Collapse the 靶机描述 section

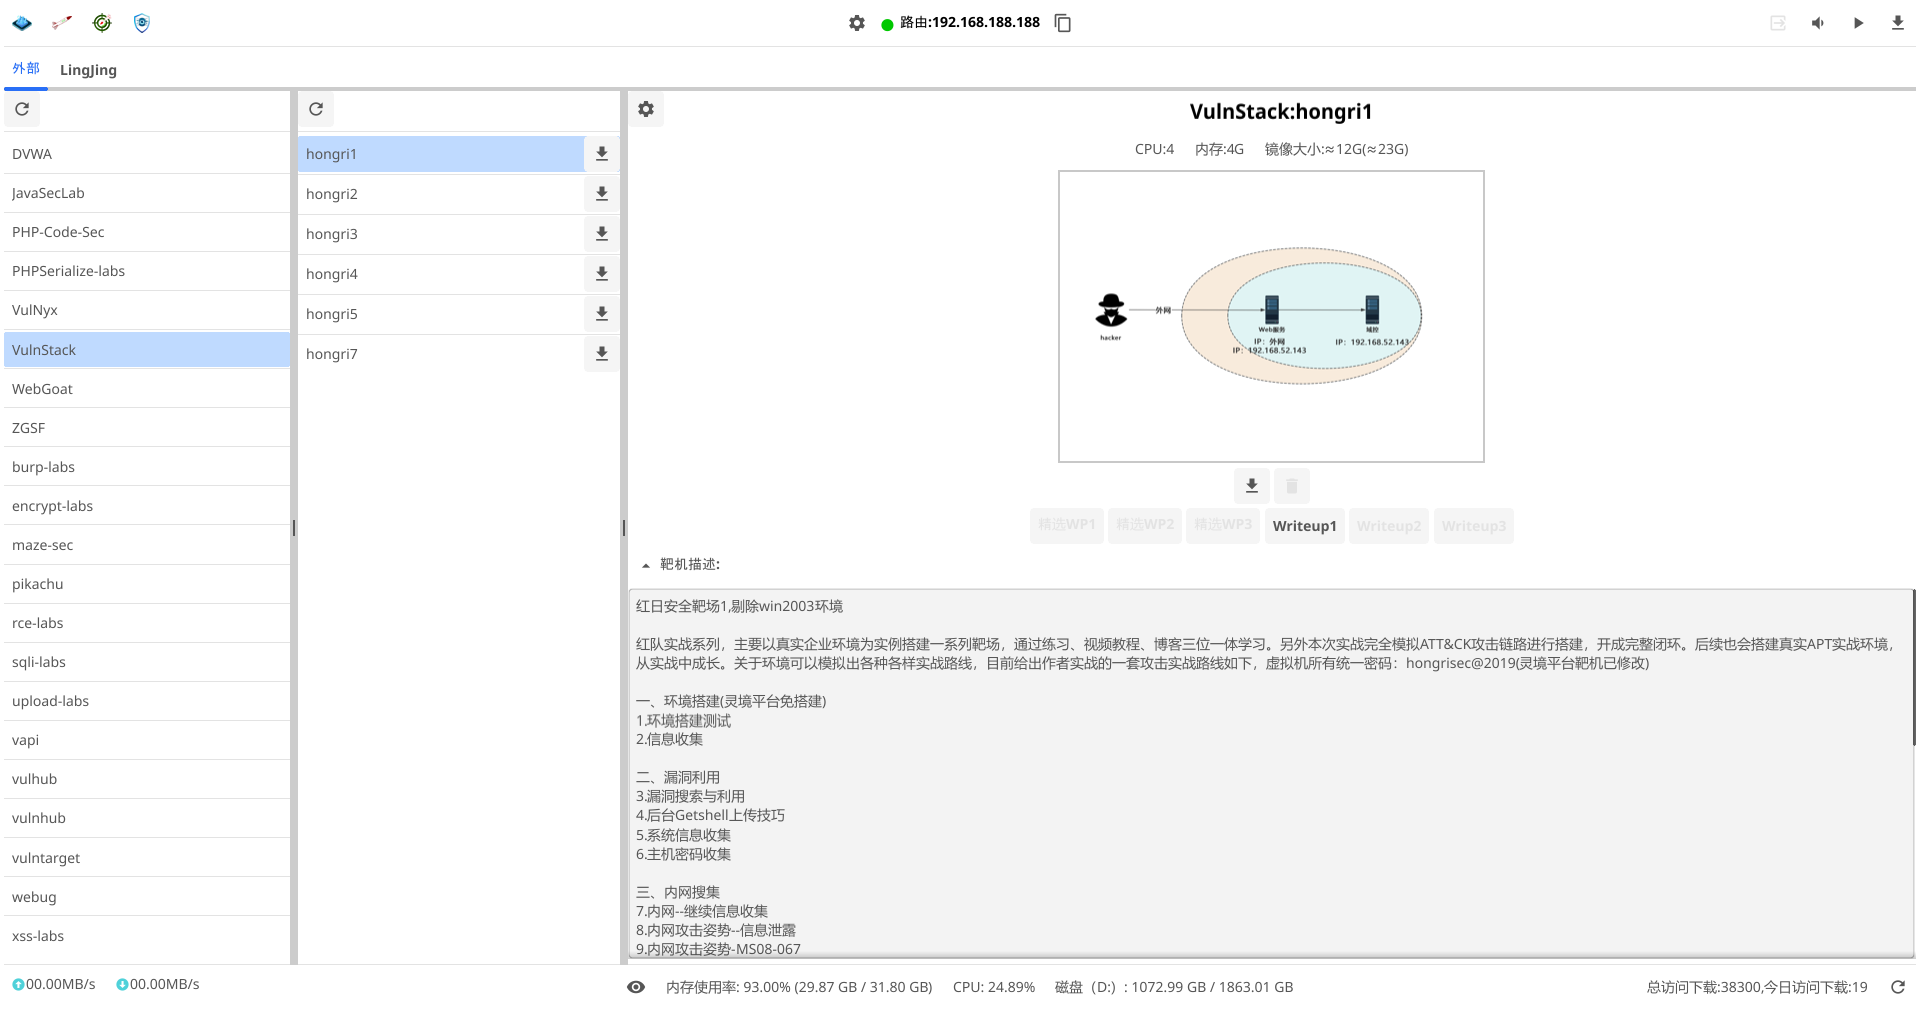pos(646,565)
